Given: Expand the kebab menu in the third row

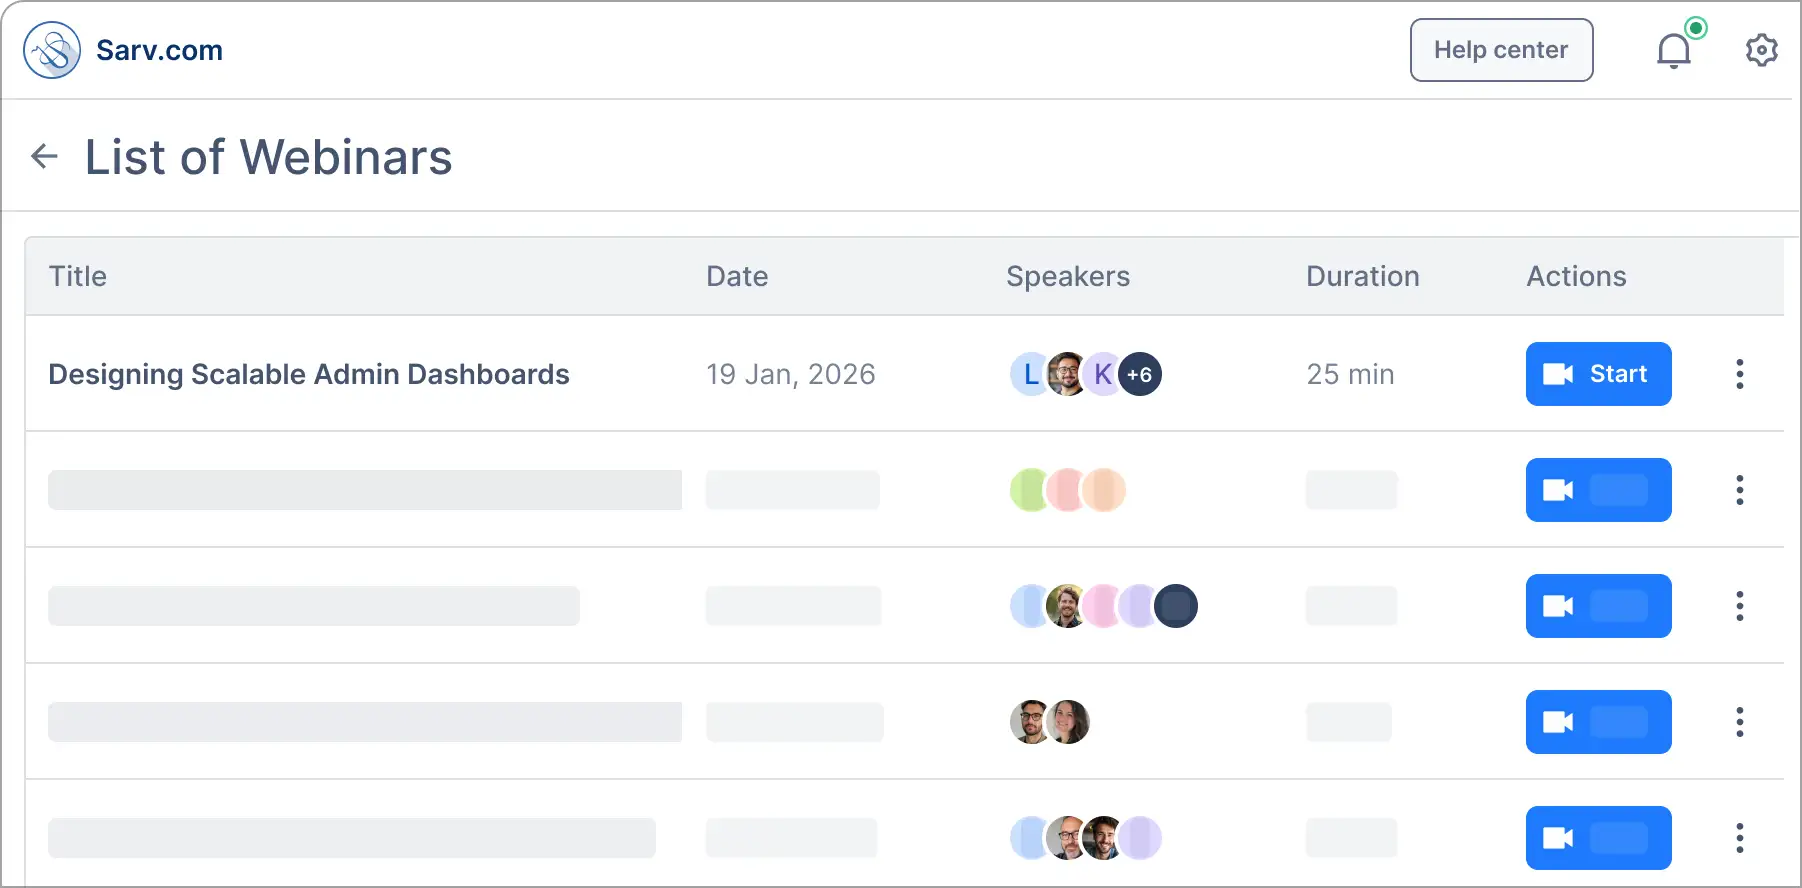Looking at the screenshot, I should 1740,606.
